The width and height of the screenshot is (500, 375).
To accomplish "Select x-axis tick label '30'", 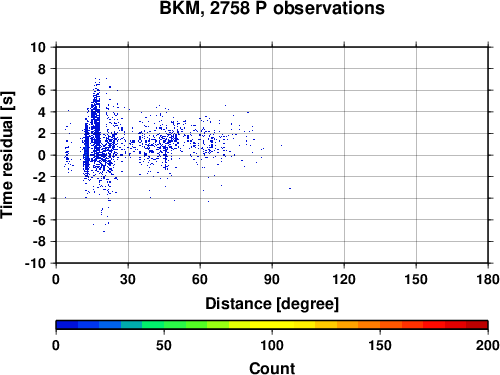I will click(x=128, y=279).
